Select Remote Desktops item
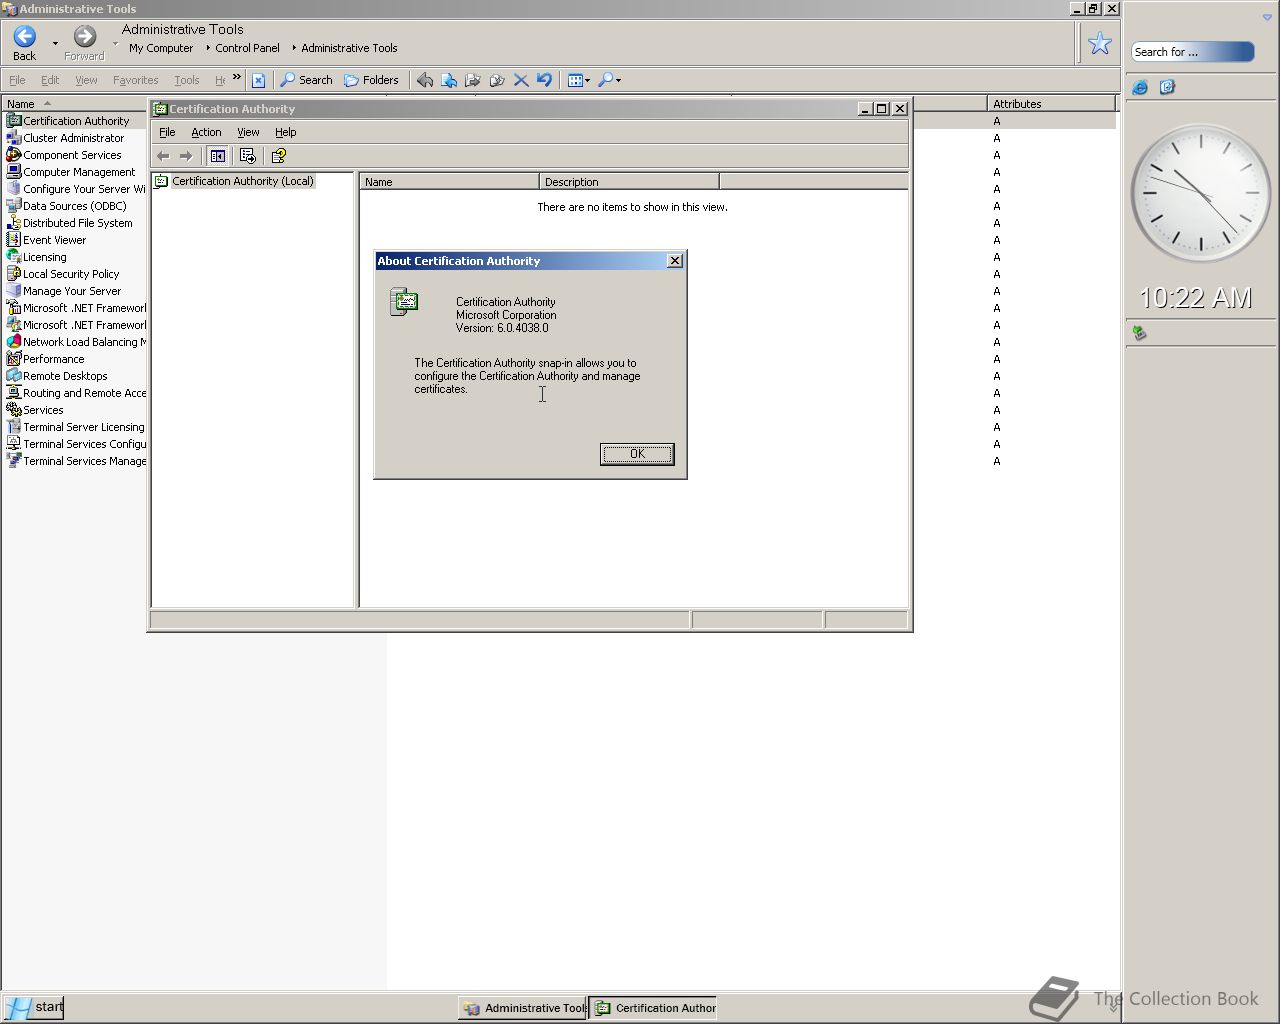The image size is (1280, 1024). 65,376
